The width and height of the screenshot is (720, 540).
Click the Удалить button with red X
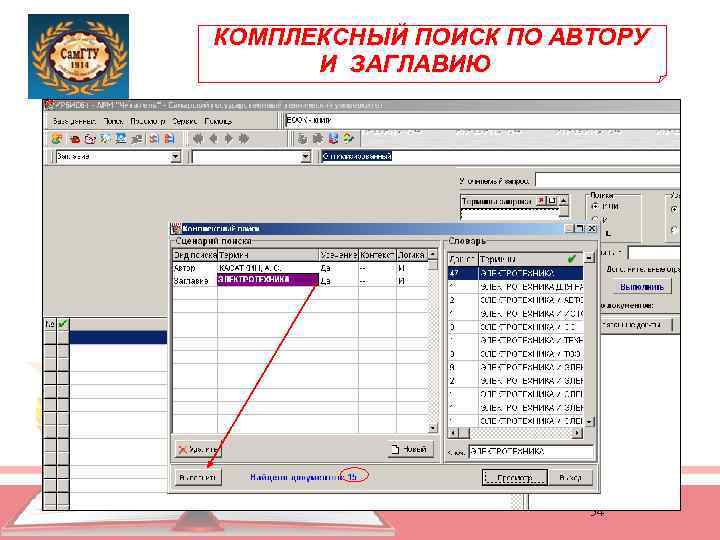pyautogui.click(x=198, y=449)
